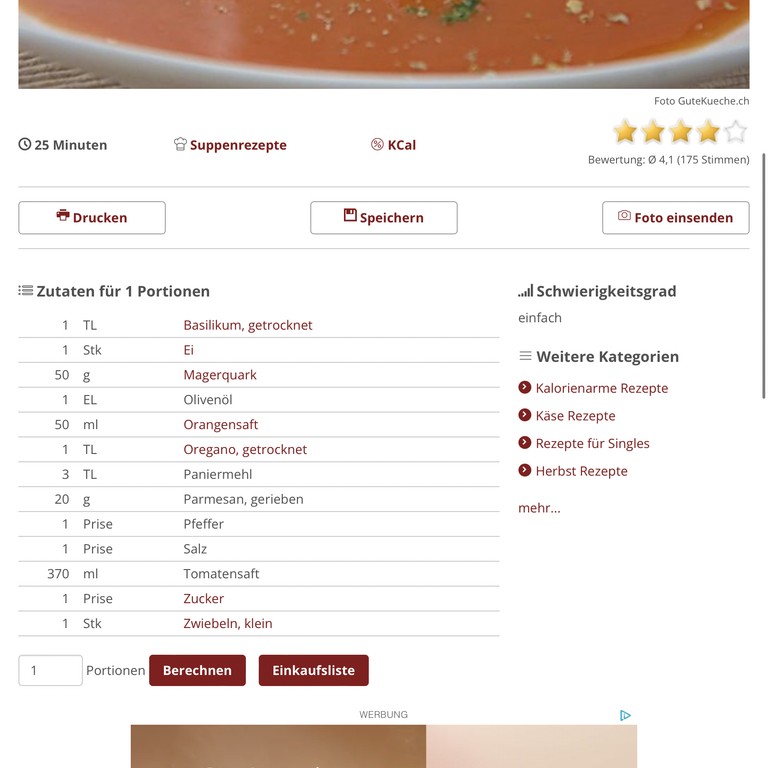Click the AdChoices icon above the ad
The height and width of the screenshot is (768, 768).
point(625,715)
